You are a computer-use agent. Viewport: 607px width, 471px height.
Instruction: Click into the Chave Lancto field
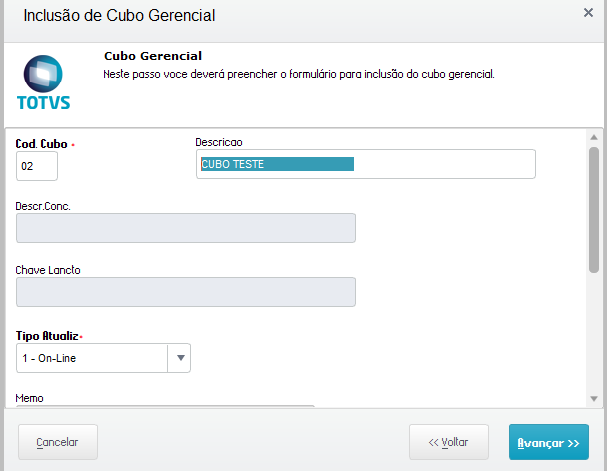(x=186, y=292)
